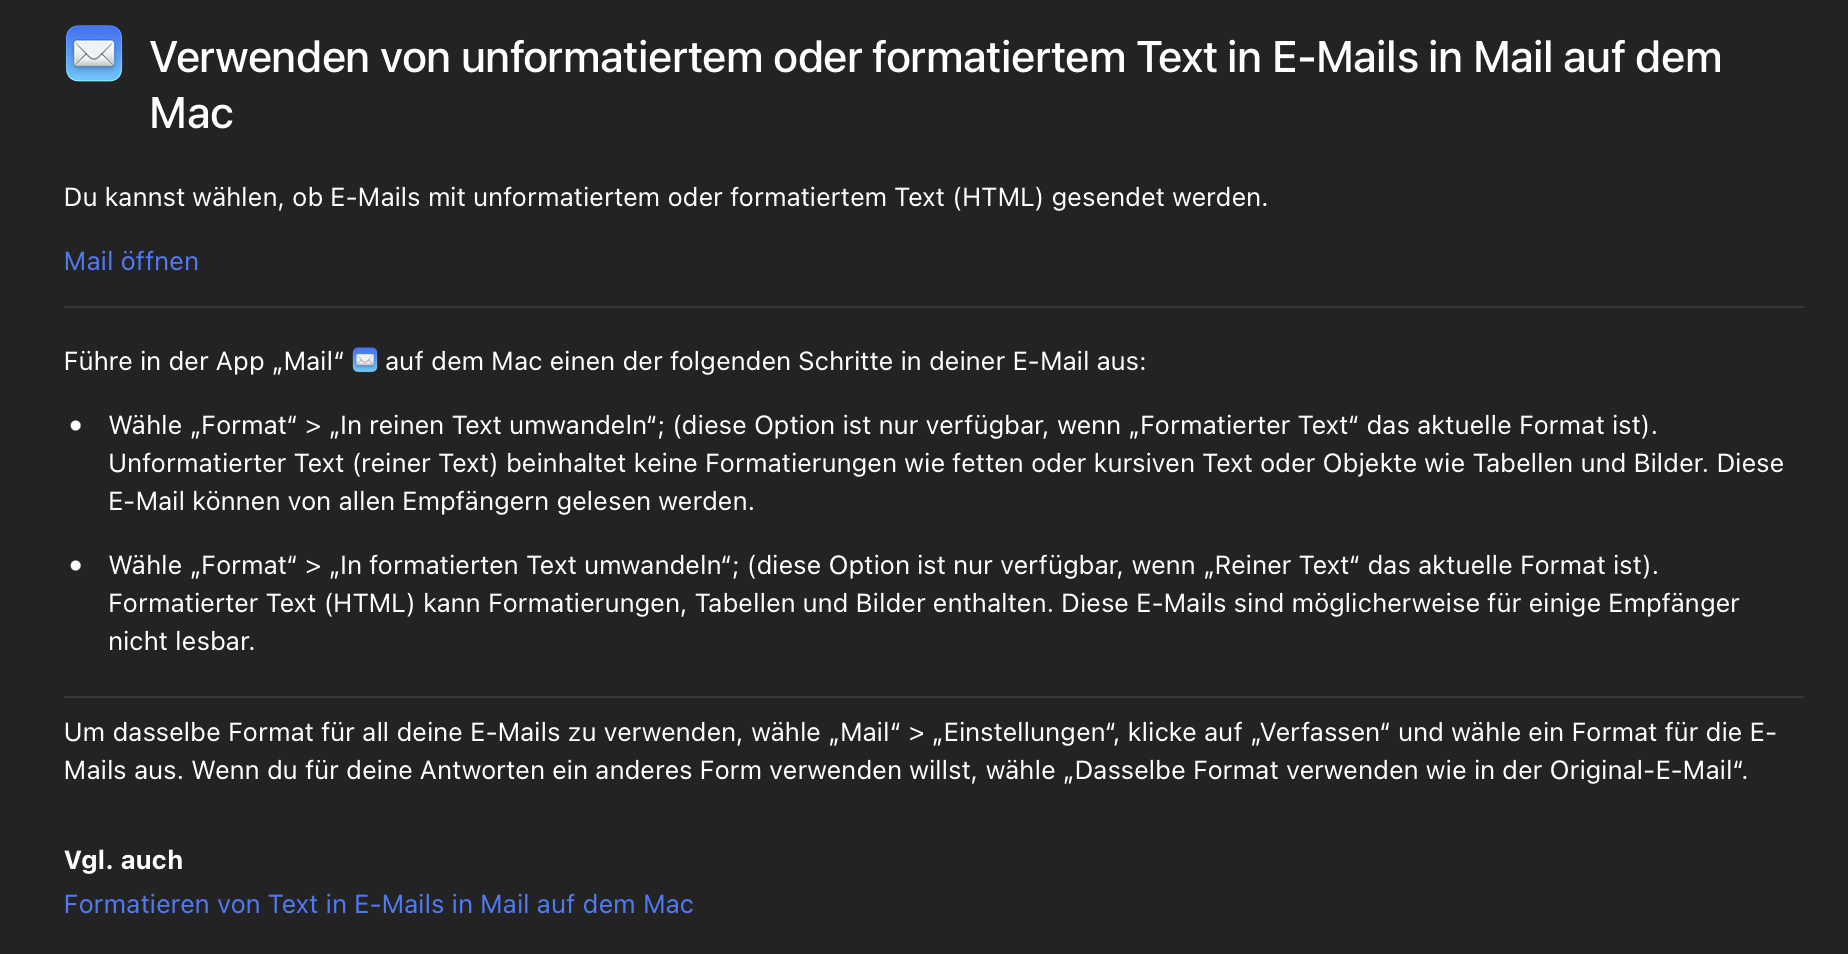Click the "Vgl. auch" heading
The image size is (1848, 954).
(x=123, y=860)
